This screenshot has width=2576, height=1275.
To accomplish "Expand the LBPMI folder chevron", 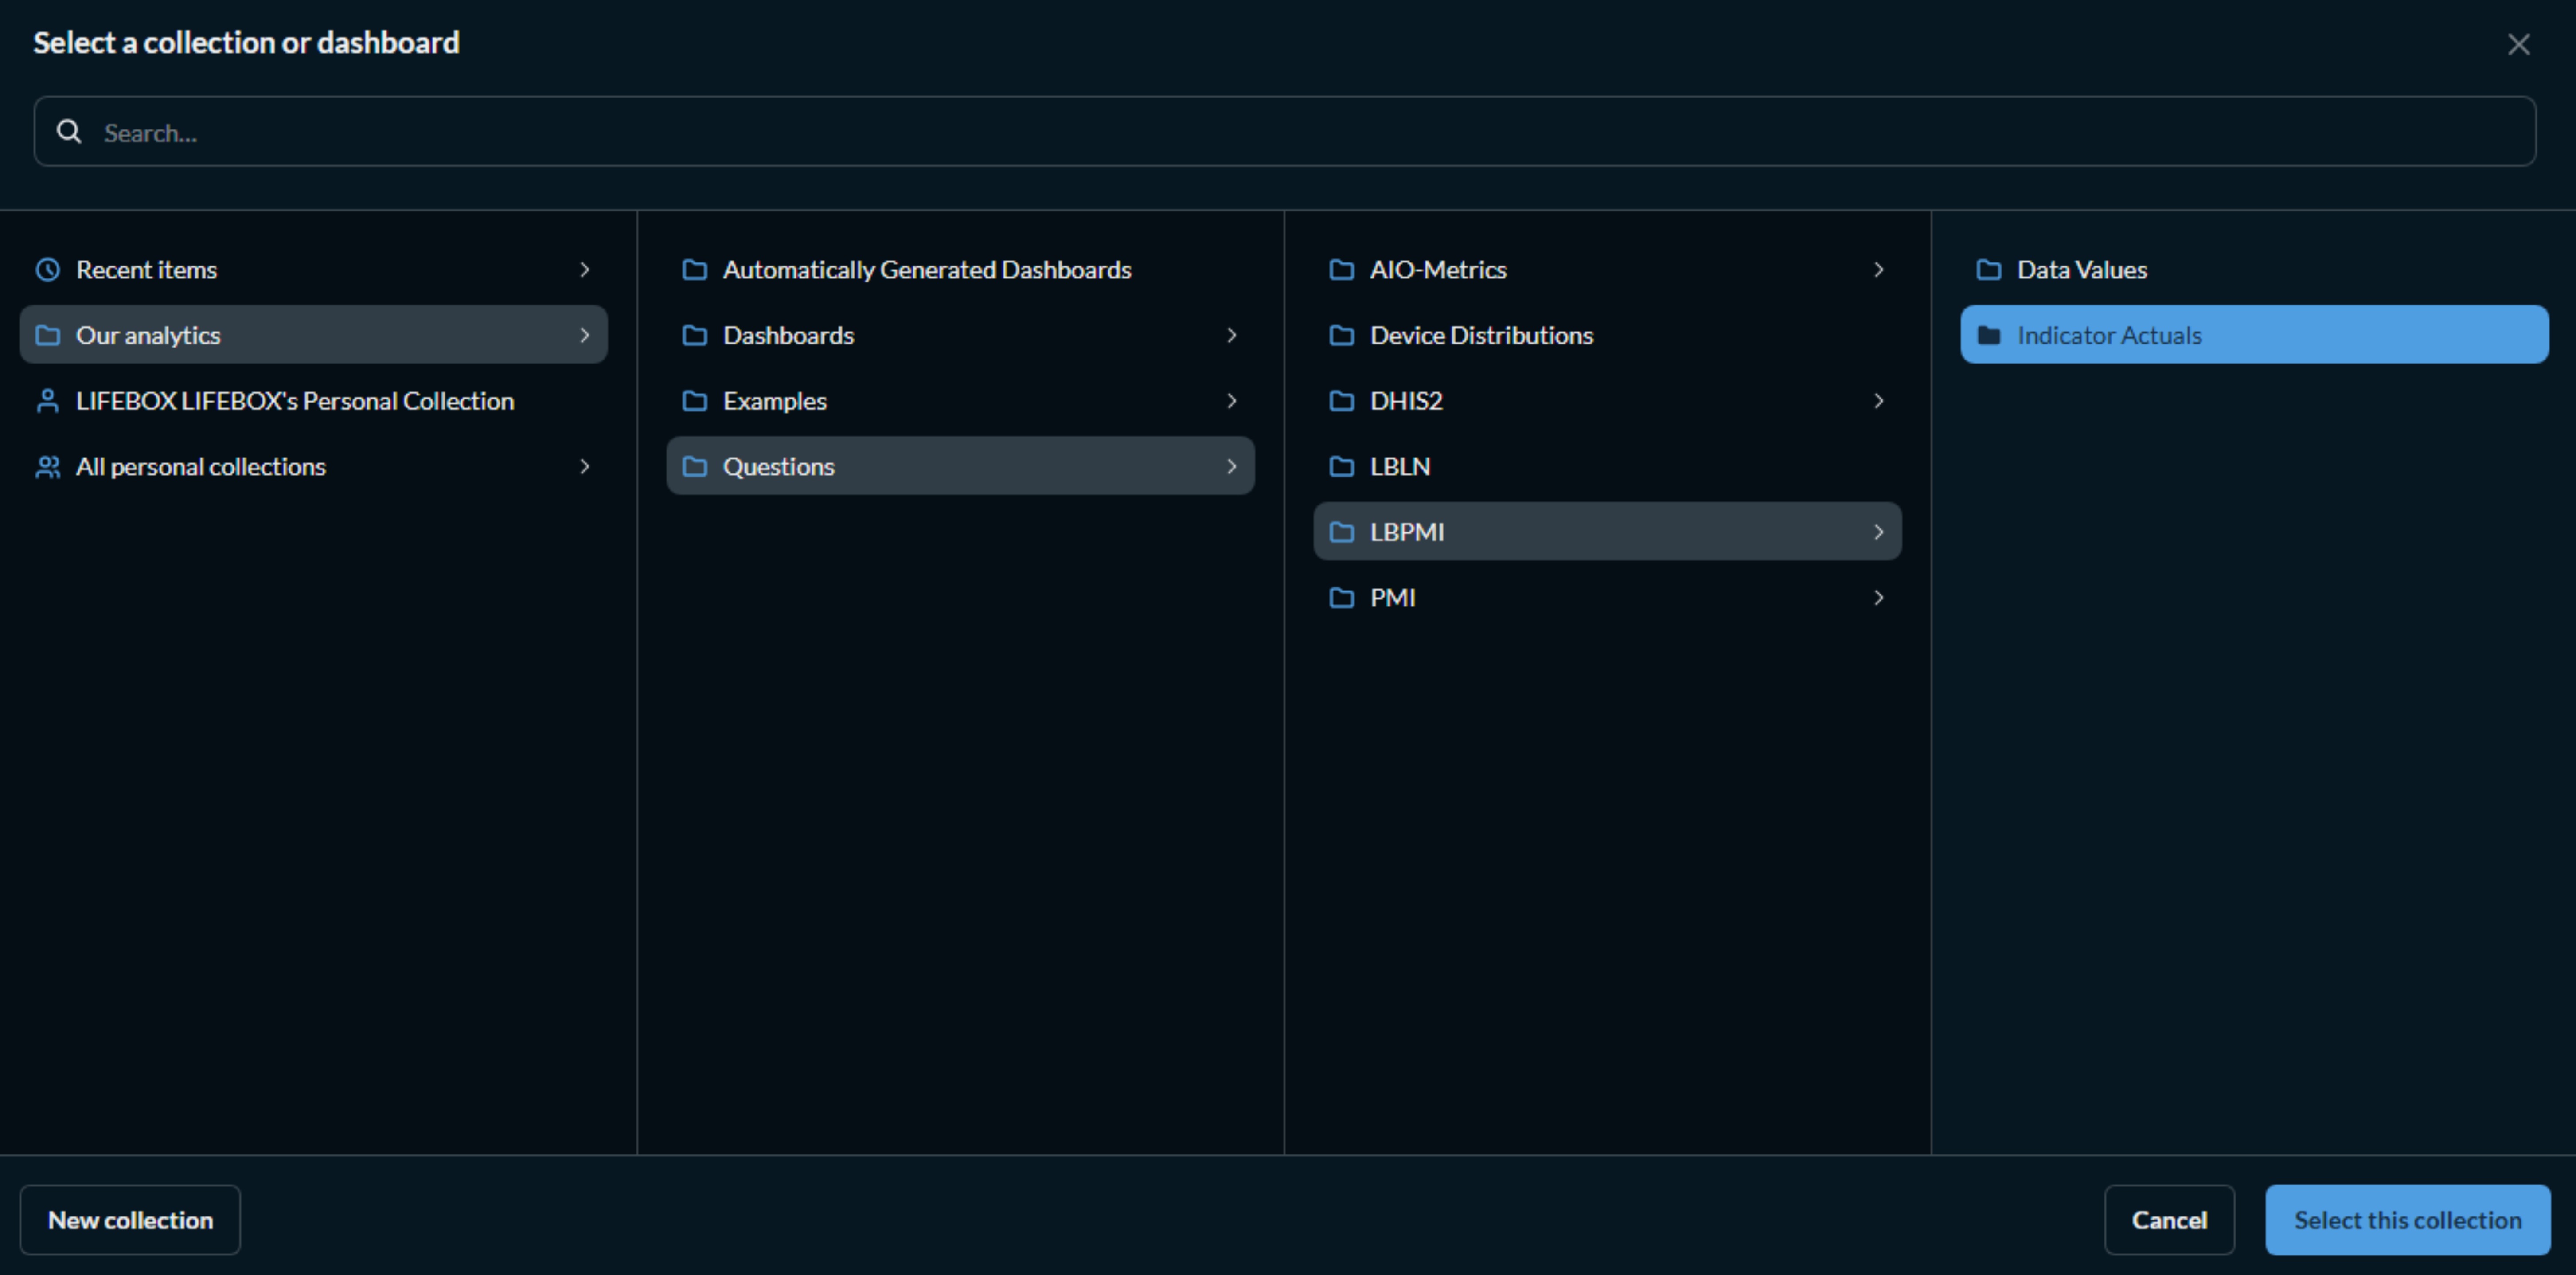I will tap(1878, 531).
